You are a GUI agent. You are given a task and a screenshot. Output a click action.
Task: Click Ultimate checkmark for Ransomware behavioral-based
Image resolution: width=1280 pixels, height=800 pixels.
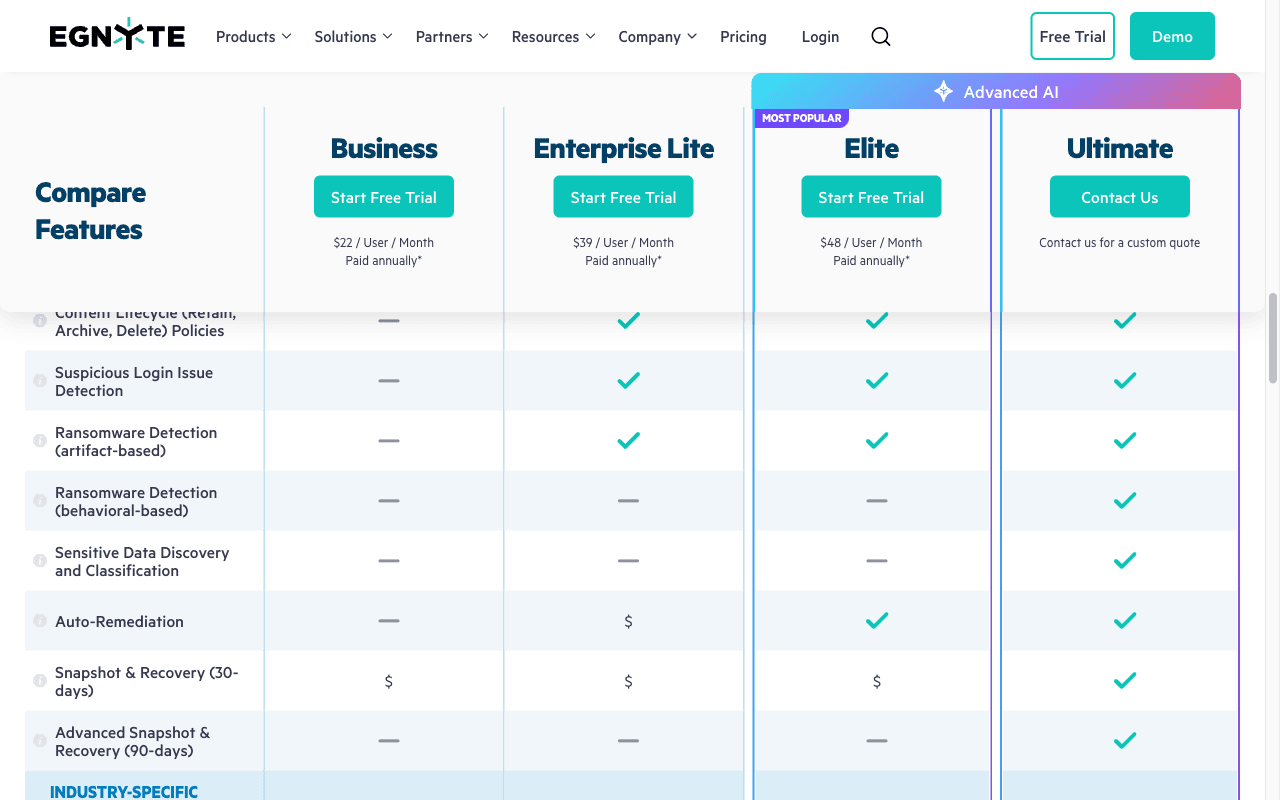(x=1125, y=501)
